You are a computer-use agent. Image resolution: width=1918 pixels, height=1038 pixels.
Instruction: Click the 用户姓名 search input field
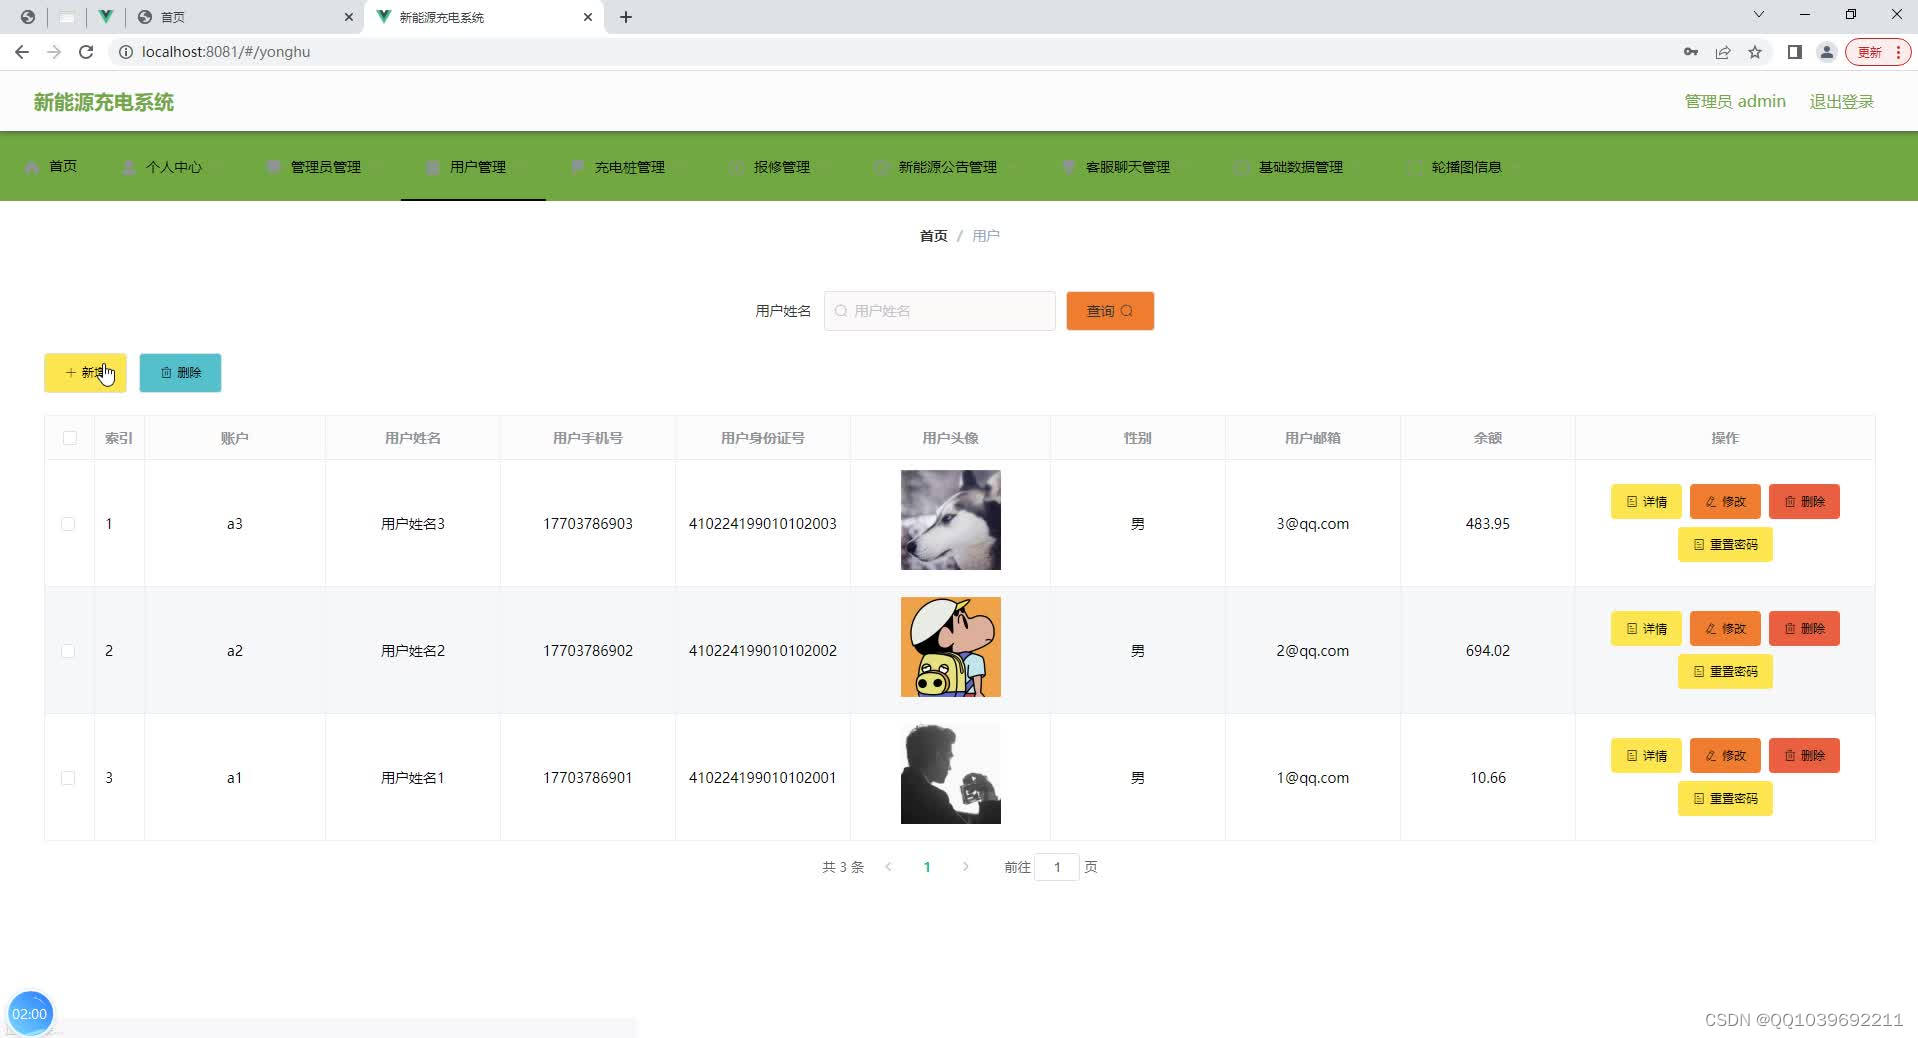[939, 311]
